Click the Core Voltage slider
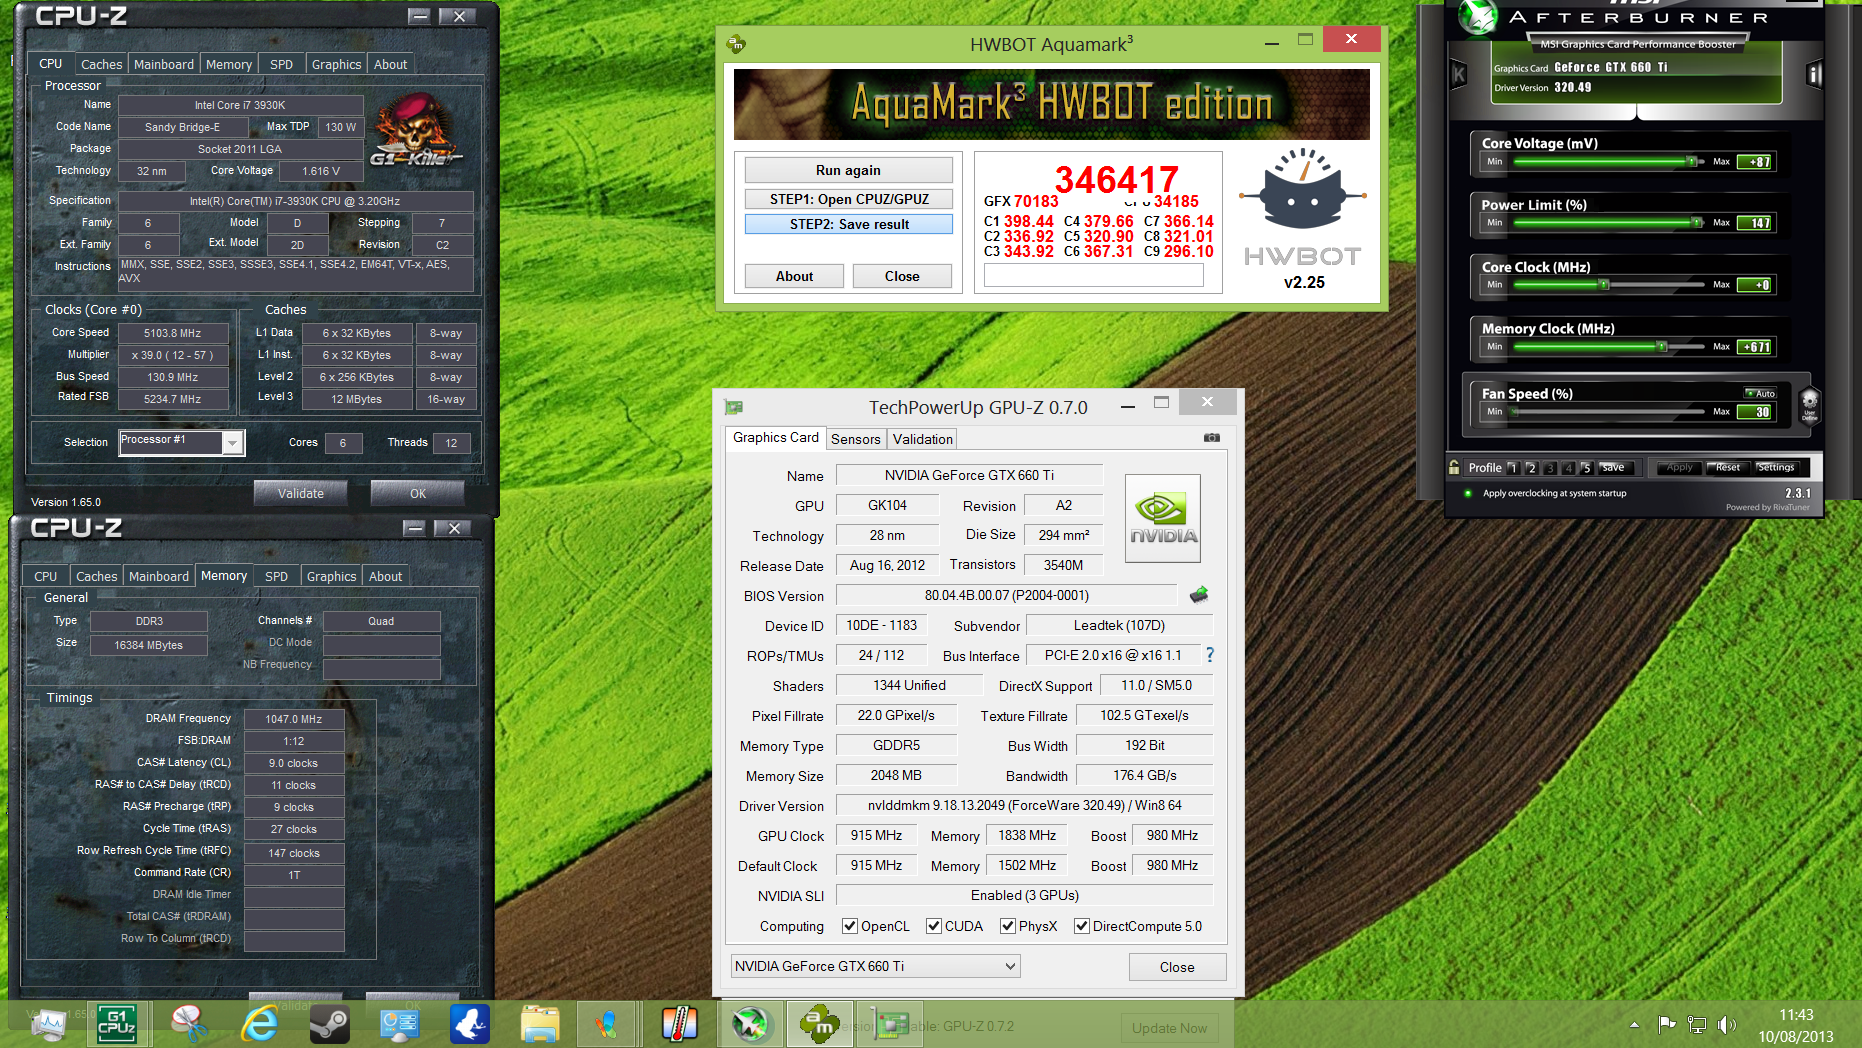Screen dimensions: 1862x1048 [x=1608, y=161]
